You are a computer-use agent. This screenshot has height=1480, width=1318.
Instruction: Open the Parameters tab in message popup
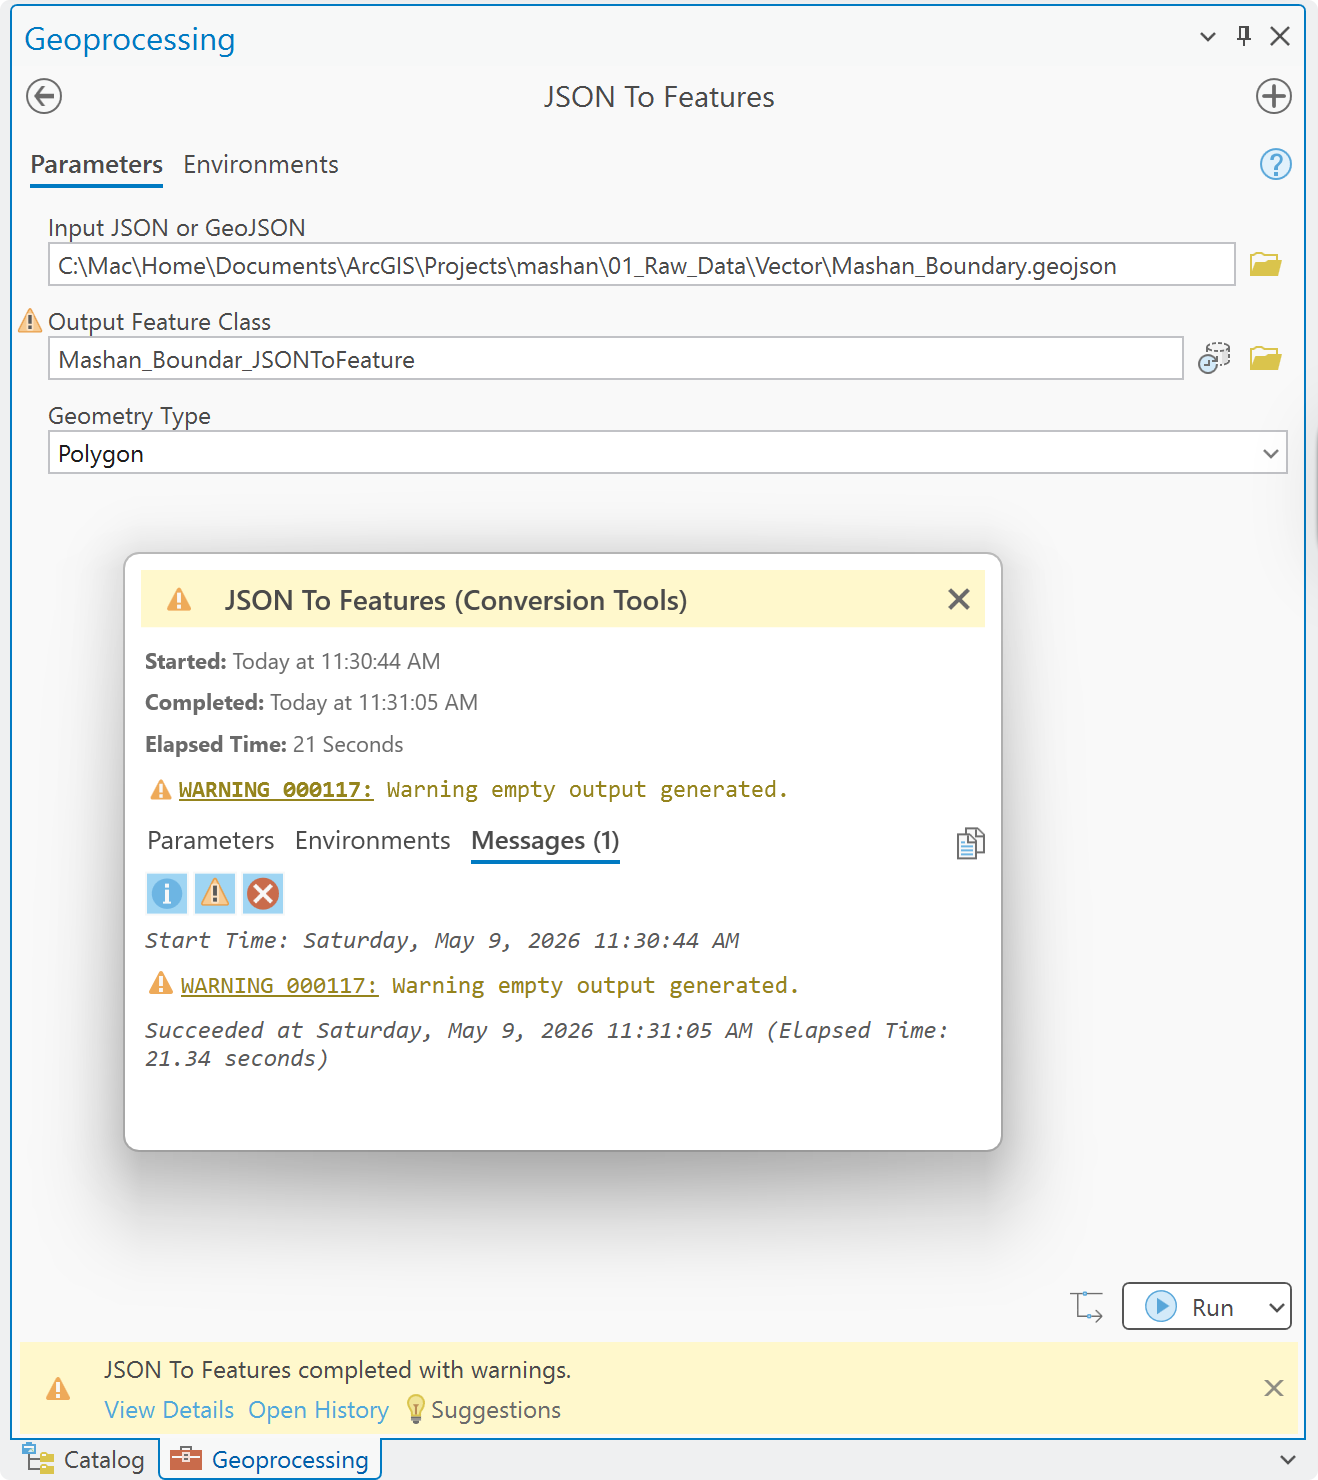pos(211,840)
